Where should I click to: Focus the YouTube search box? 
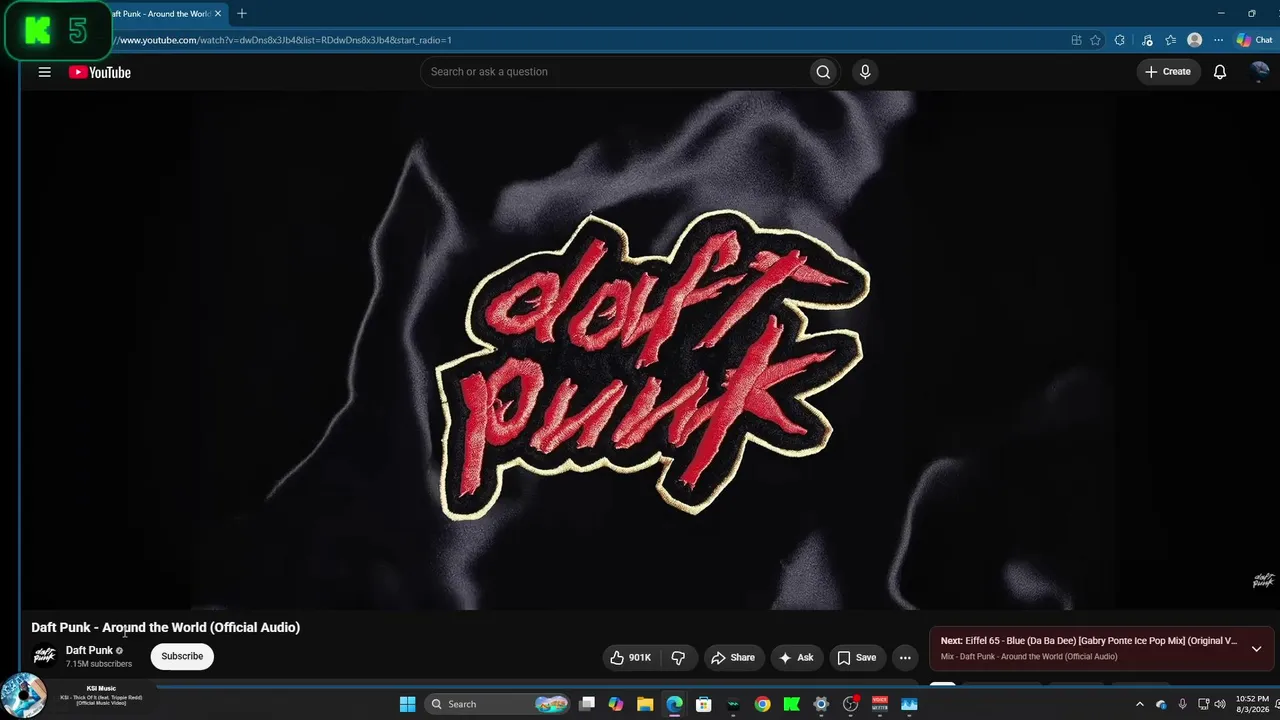click(x=615, y=72)
